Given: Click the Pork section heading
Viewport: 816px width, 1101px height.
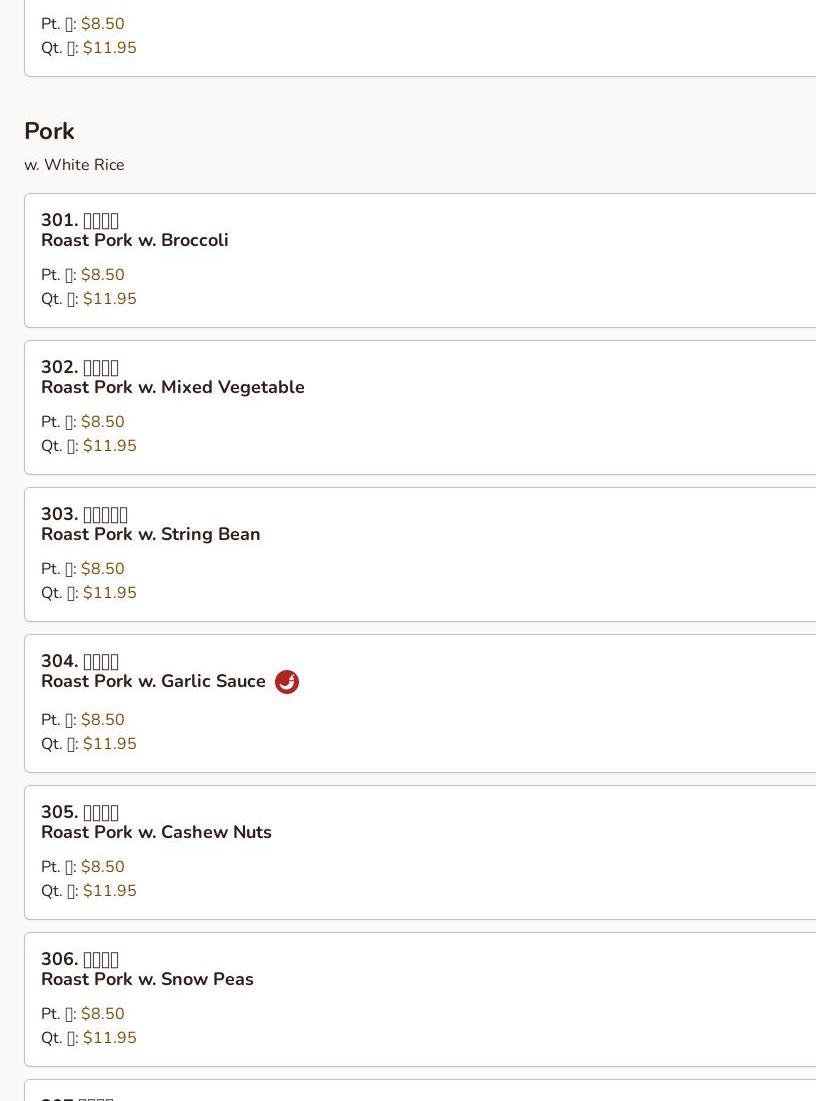Looking at the screenshot, I should (x=49, y=131).
